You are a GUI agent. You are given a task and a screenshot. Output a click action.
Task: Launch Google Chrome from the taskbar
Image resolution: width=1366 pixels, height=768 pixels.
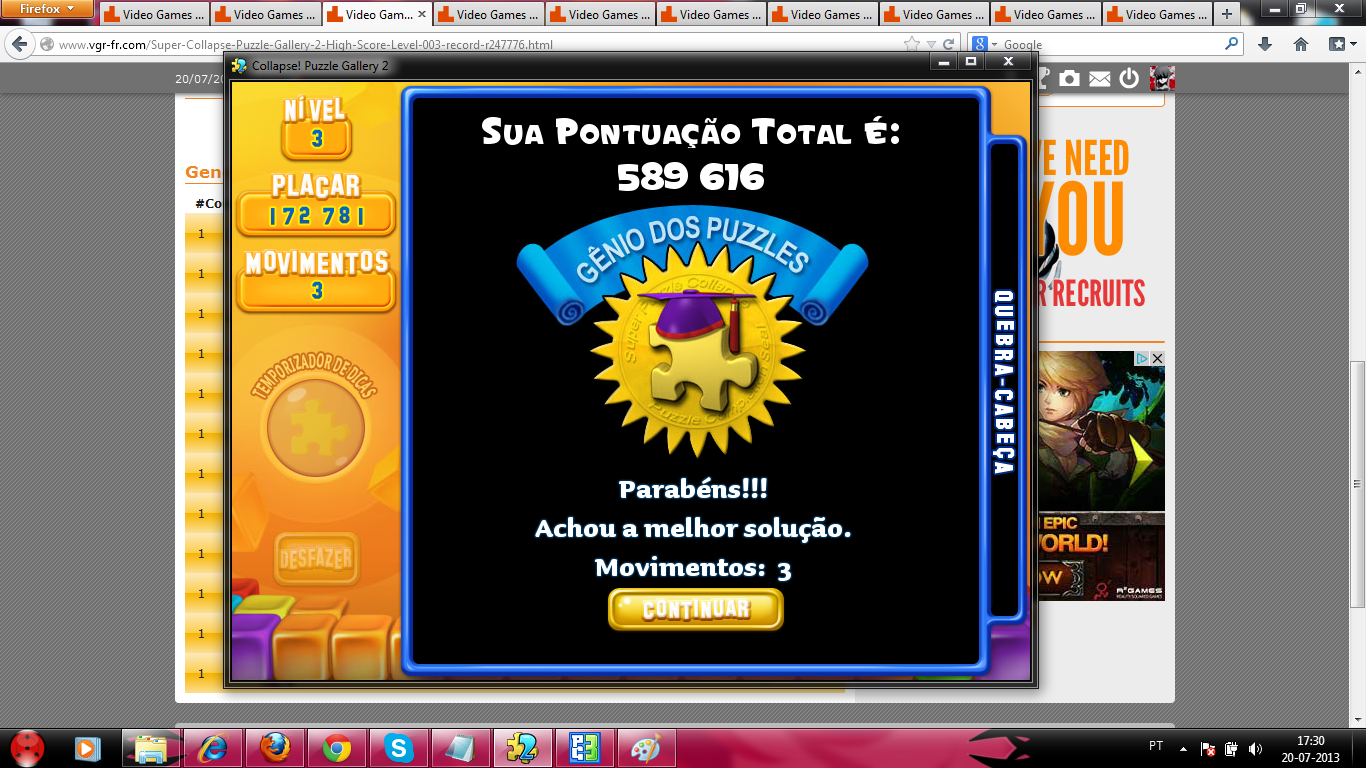click(x=337, y=748)
